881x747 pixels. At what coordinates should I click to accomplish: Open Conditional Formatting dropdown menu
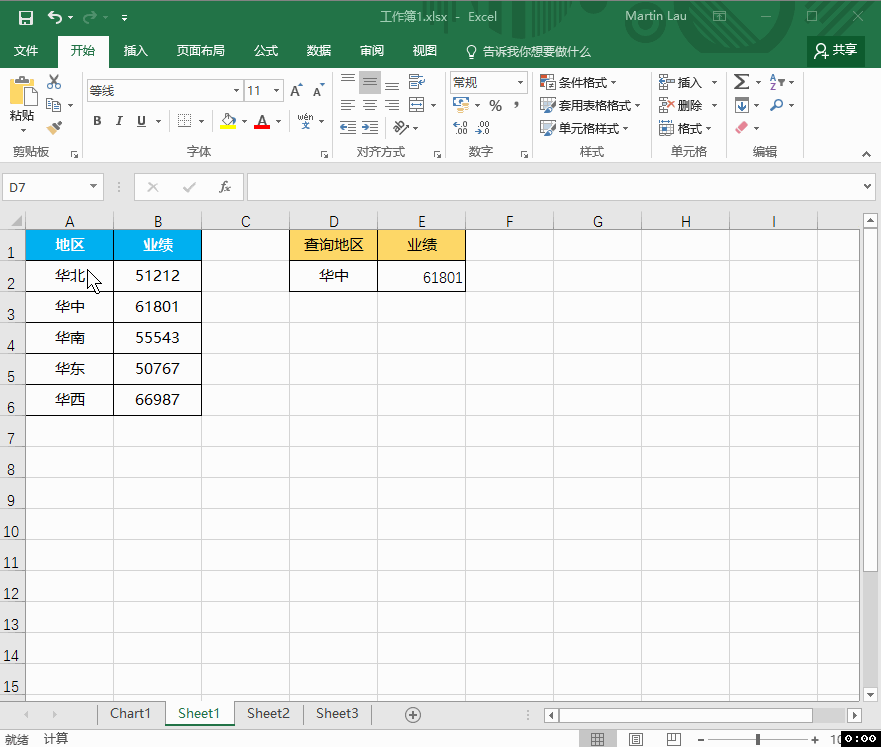tap(578, 83)
